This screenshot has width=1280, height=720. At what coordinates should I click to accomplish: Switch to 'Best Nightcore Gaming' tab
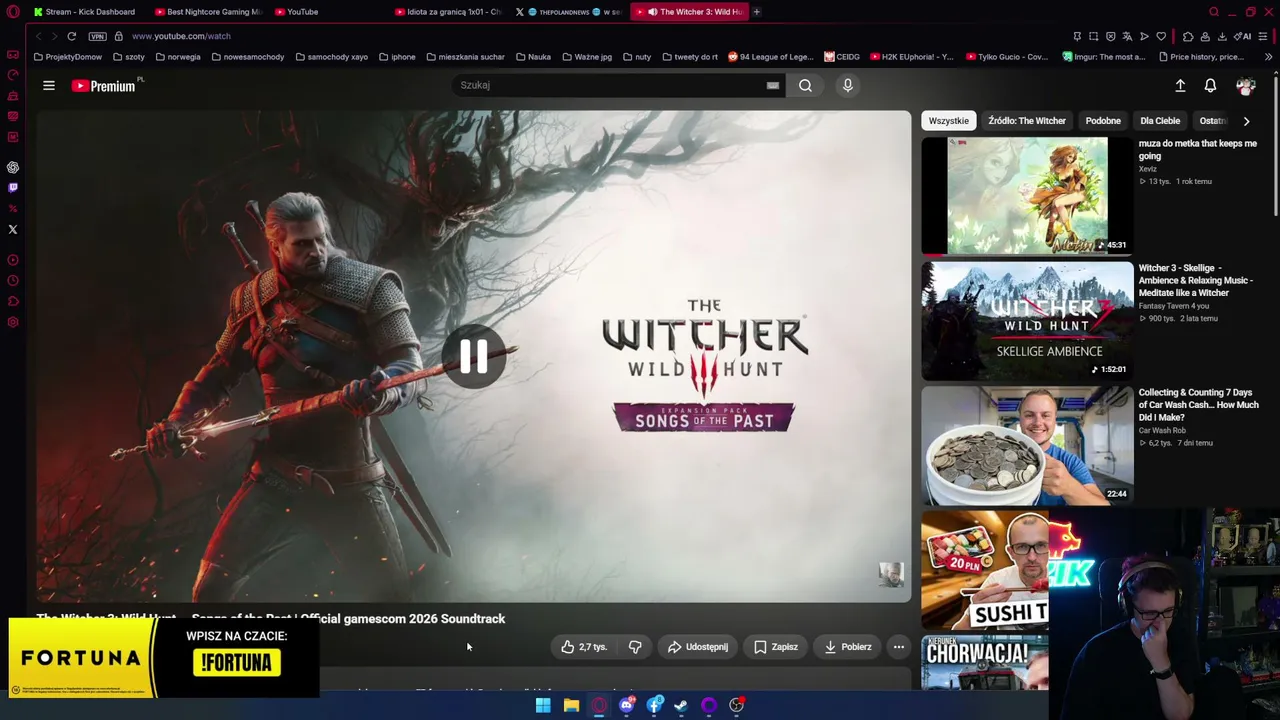point(208,12)
